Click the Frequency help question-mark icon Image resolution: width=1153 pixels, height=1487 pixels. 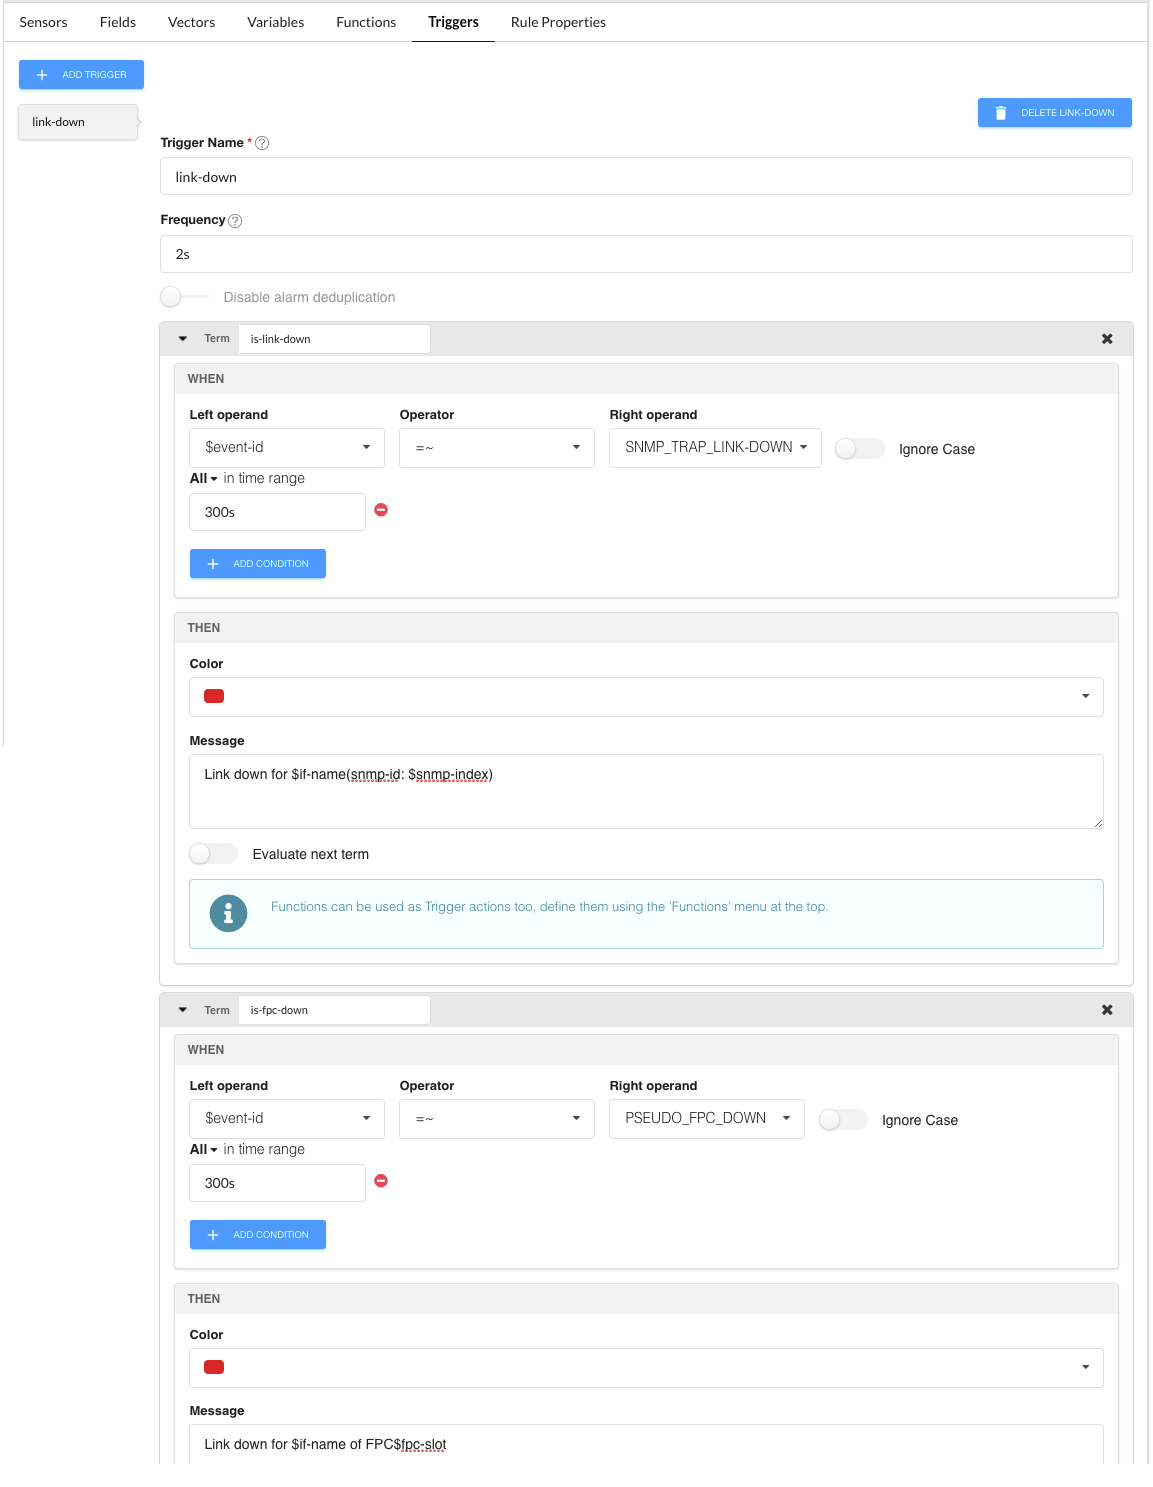click(235, 221)
